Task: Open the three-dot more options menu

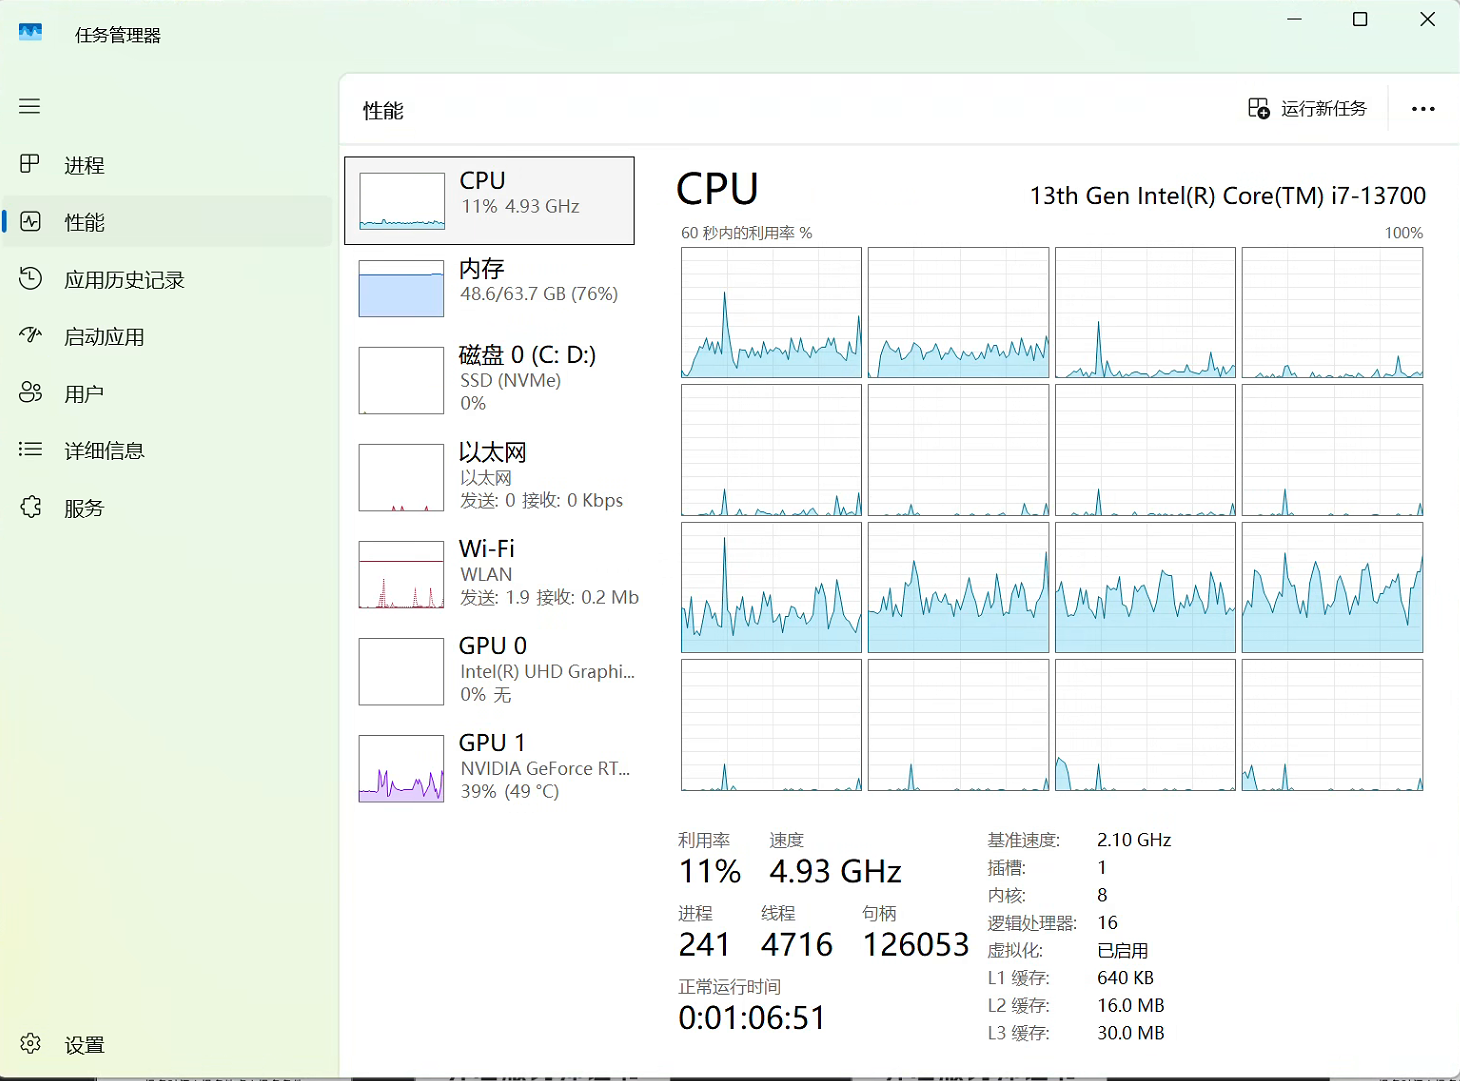Action: 1423,109
